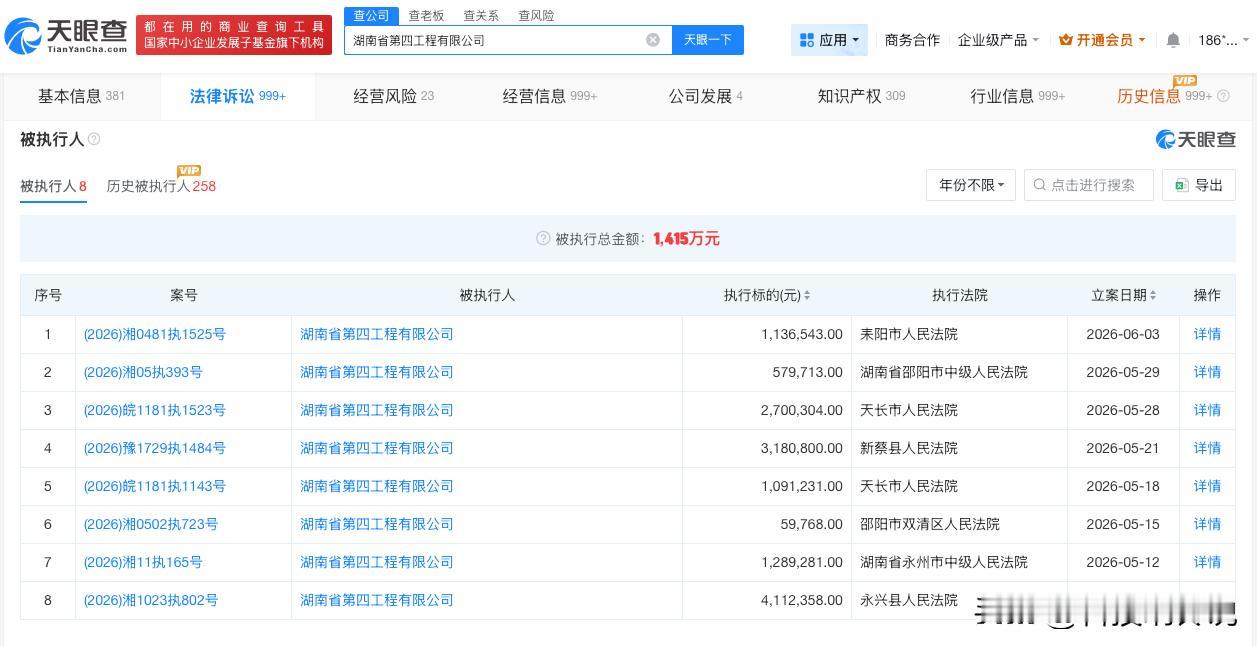Select the 查关系 search mode tab

click(x=481, y=15)
